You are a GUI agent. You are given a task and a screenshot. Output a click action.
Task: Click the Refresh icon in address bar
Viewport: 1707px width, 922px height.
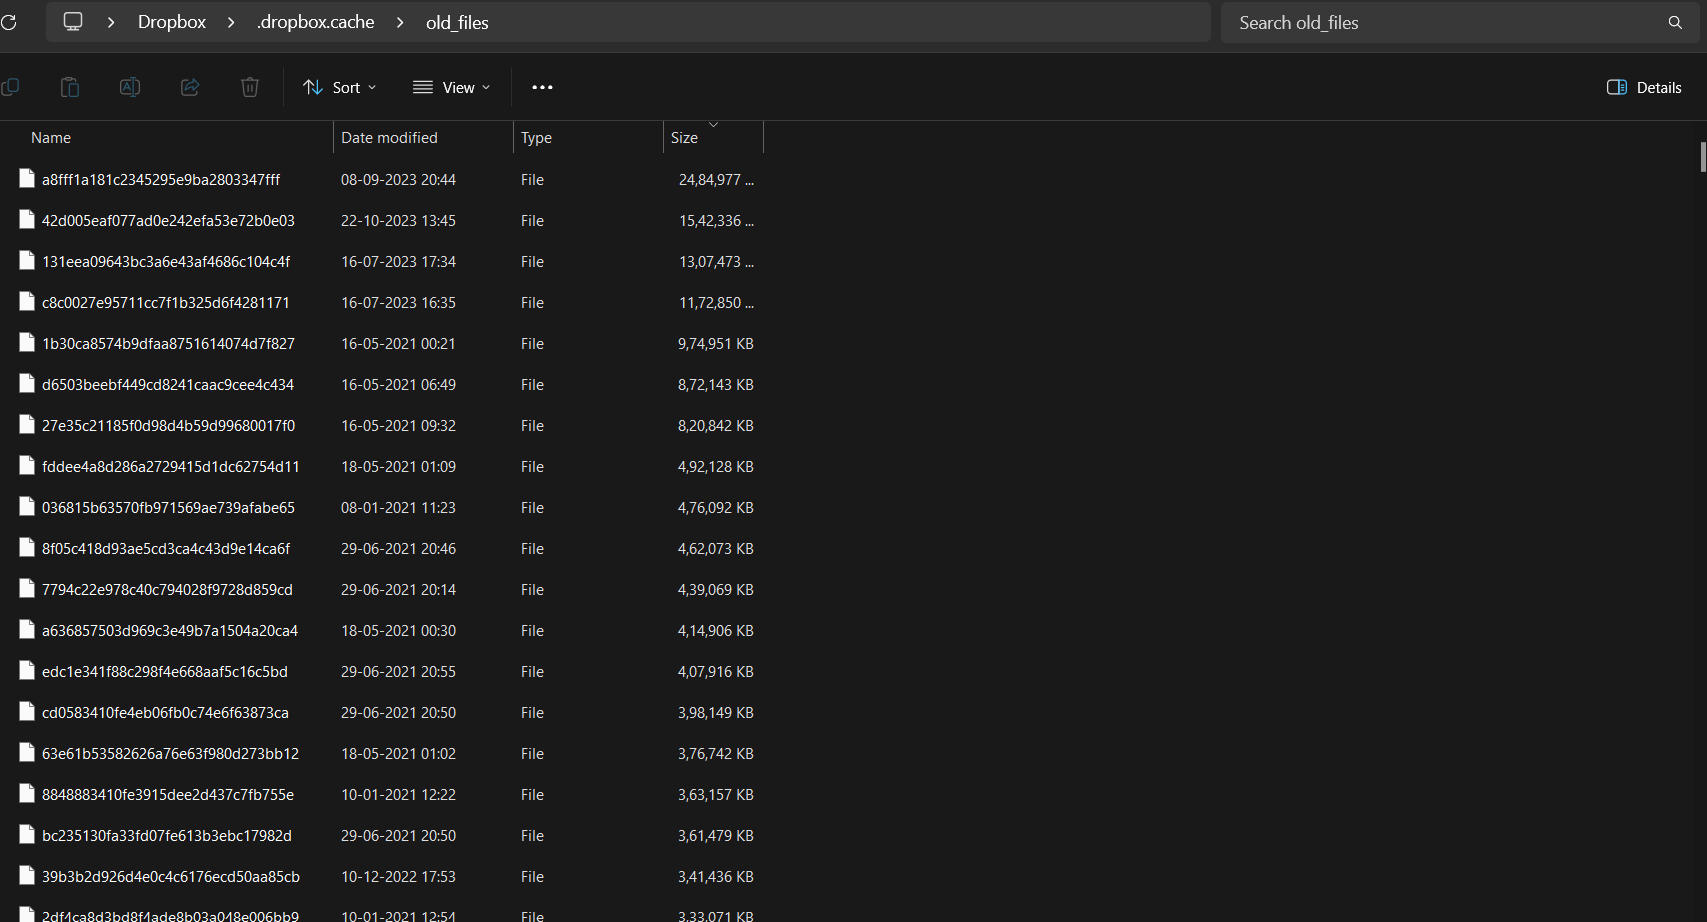coord(9,22)
